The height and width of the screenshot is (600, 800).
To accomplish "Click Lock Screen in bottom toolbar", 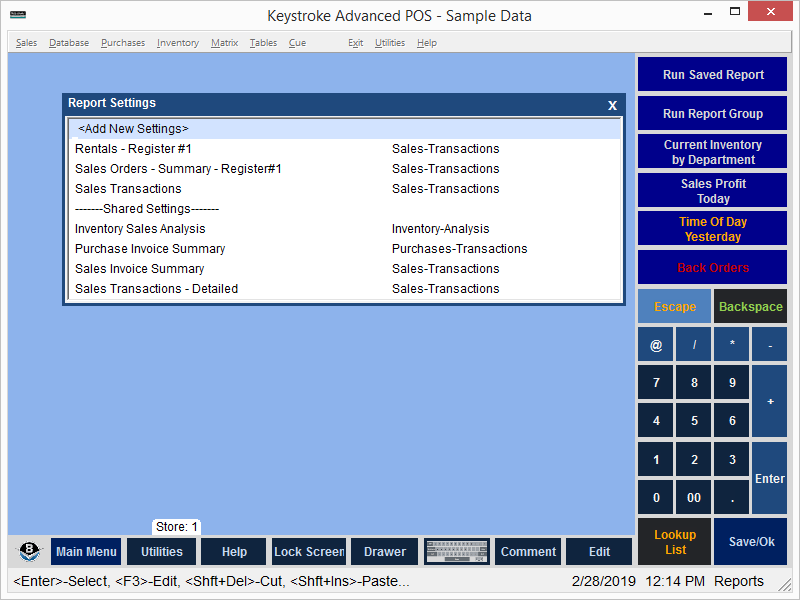I will pyautogui.click(x=309, y=552).
